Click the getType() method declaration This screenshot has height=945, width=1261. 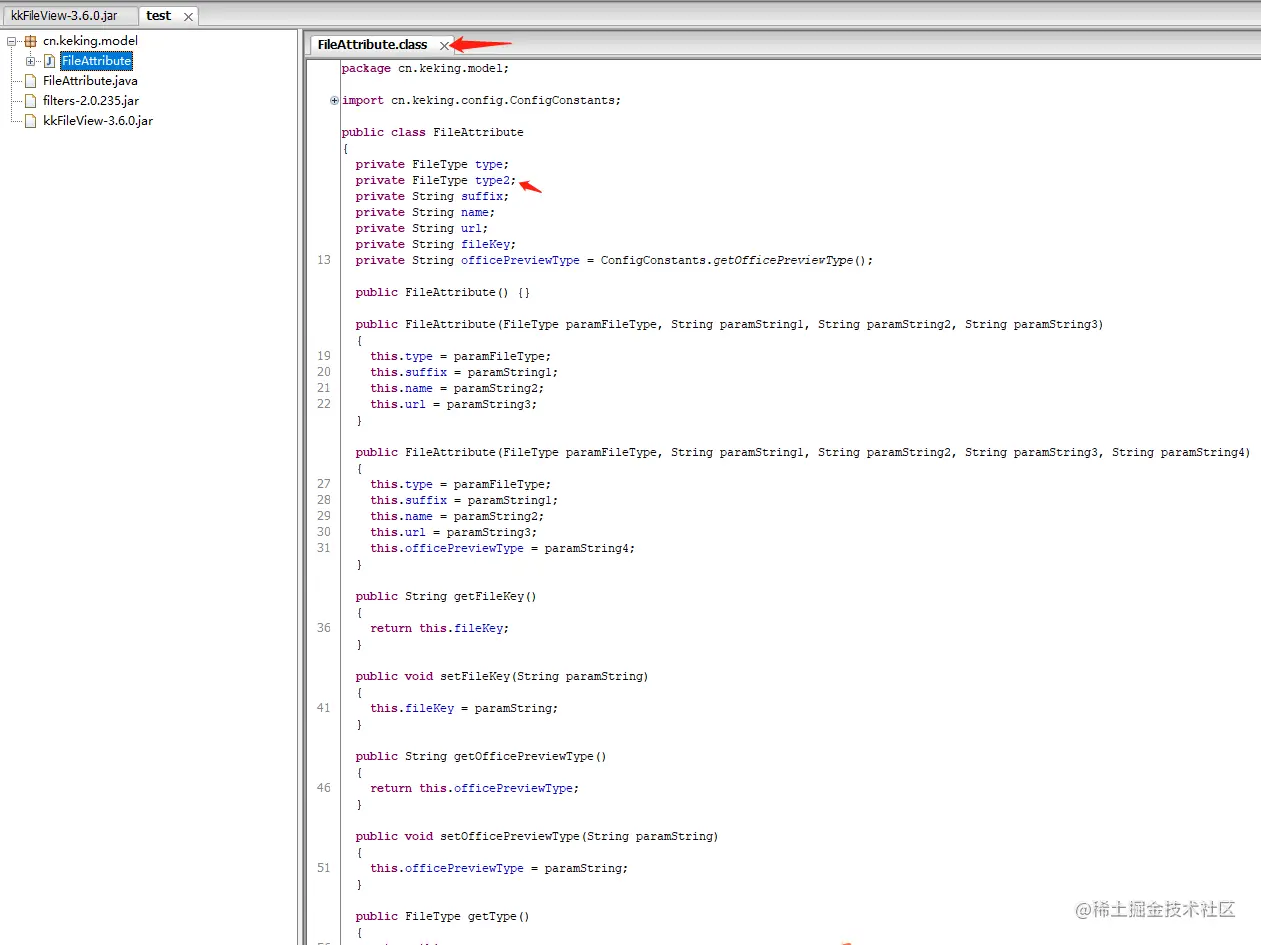442,916
